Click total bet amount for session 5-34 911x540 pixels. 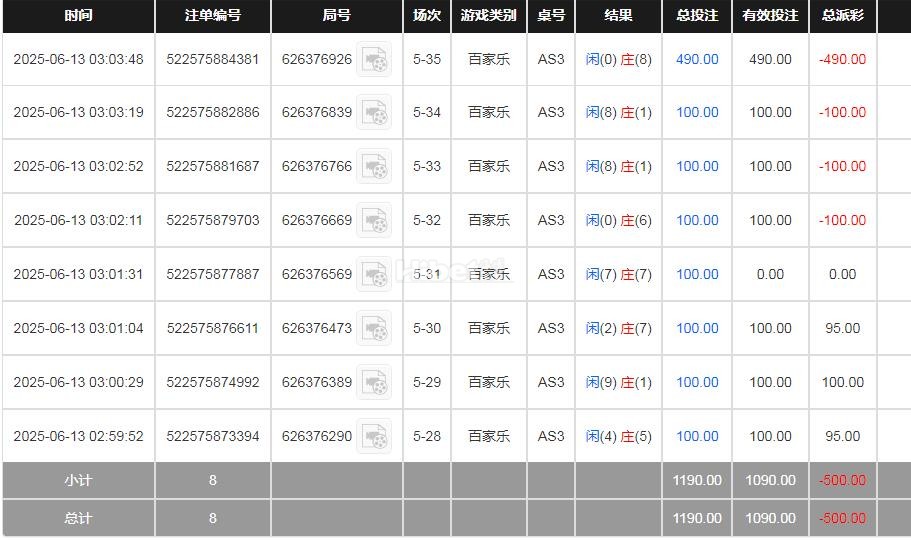pyautogui.click(x=697, y=112)
